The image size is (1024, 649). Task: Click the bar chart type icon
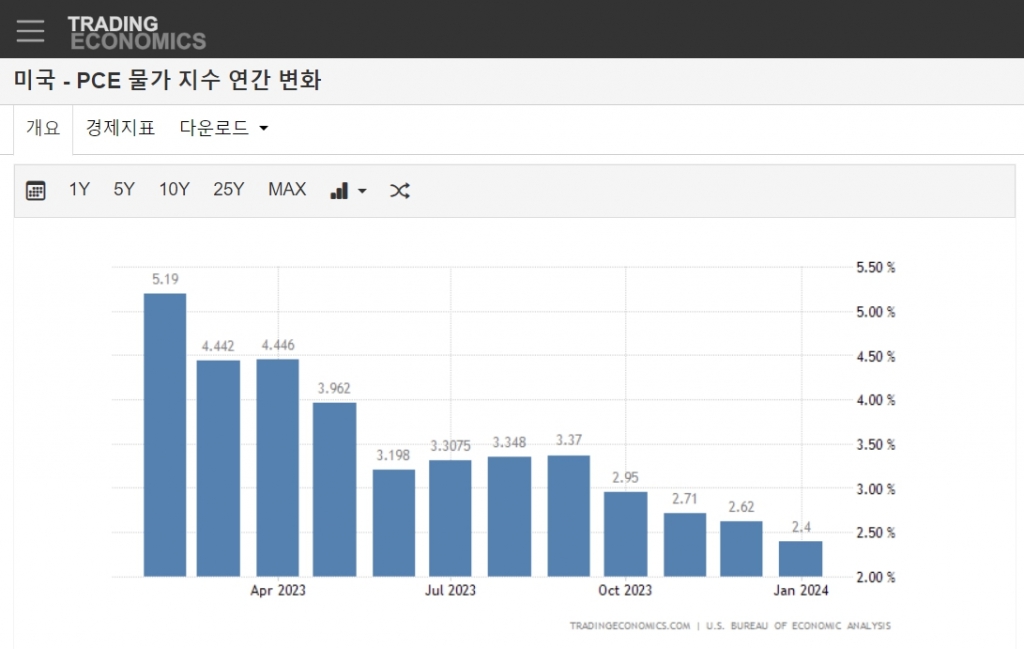pos(339,190)
